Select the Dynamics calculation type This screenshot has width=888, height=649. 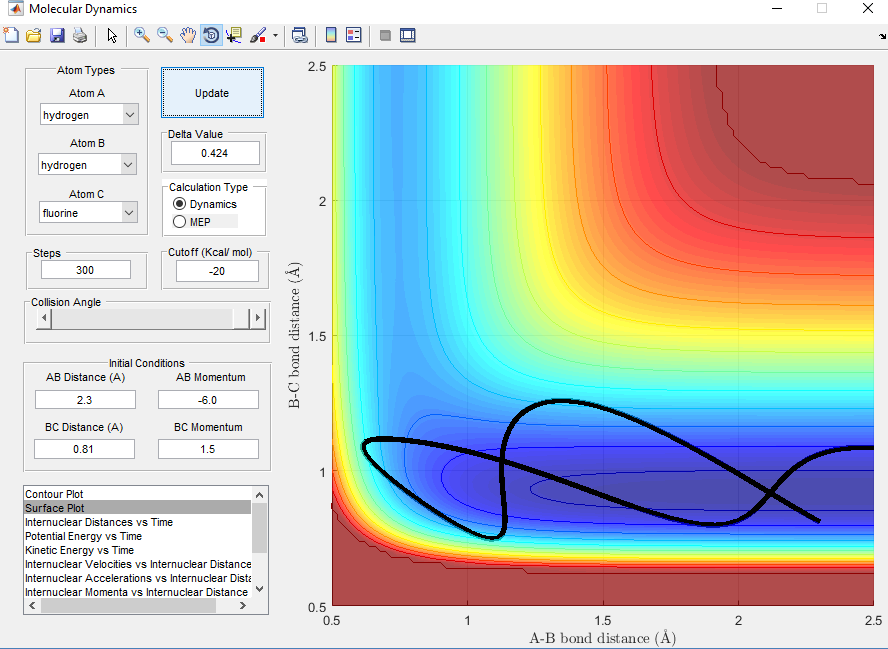point(180,204)
